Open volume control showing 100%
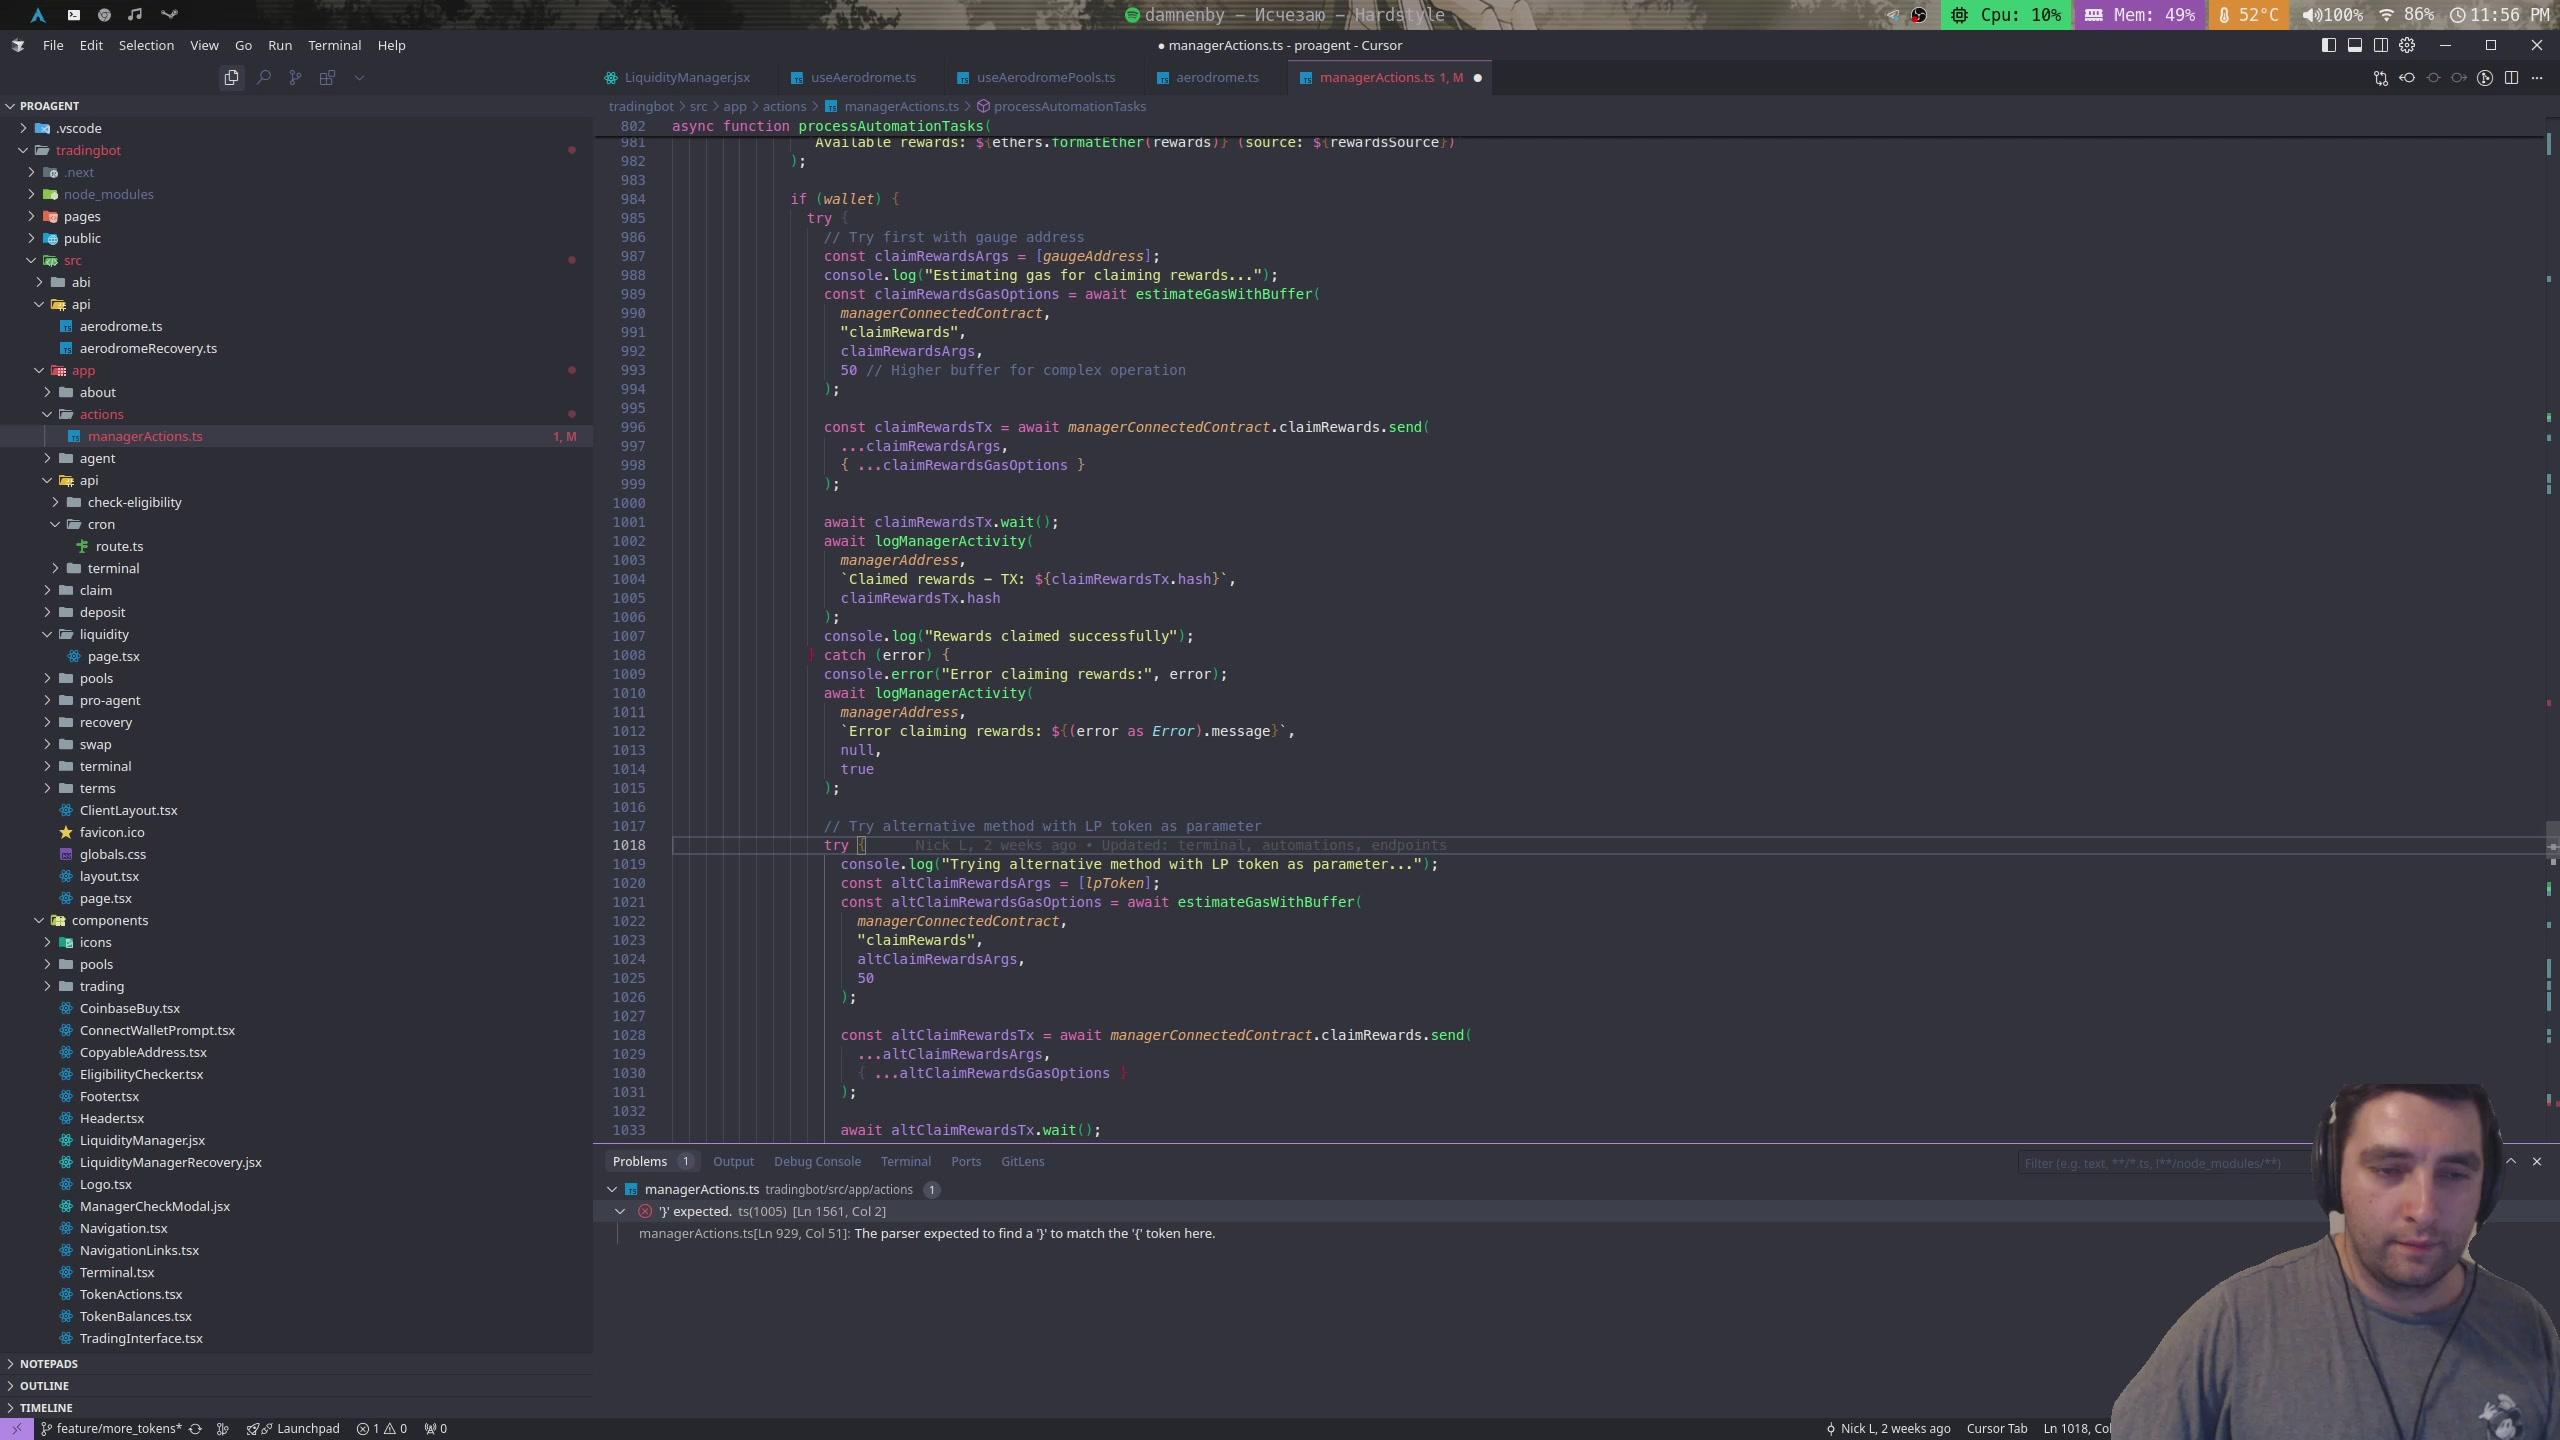The height and width of the screenshot is (1440, 2560). 2331,15
